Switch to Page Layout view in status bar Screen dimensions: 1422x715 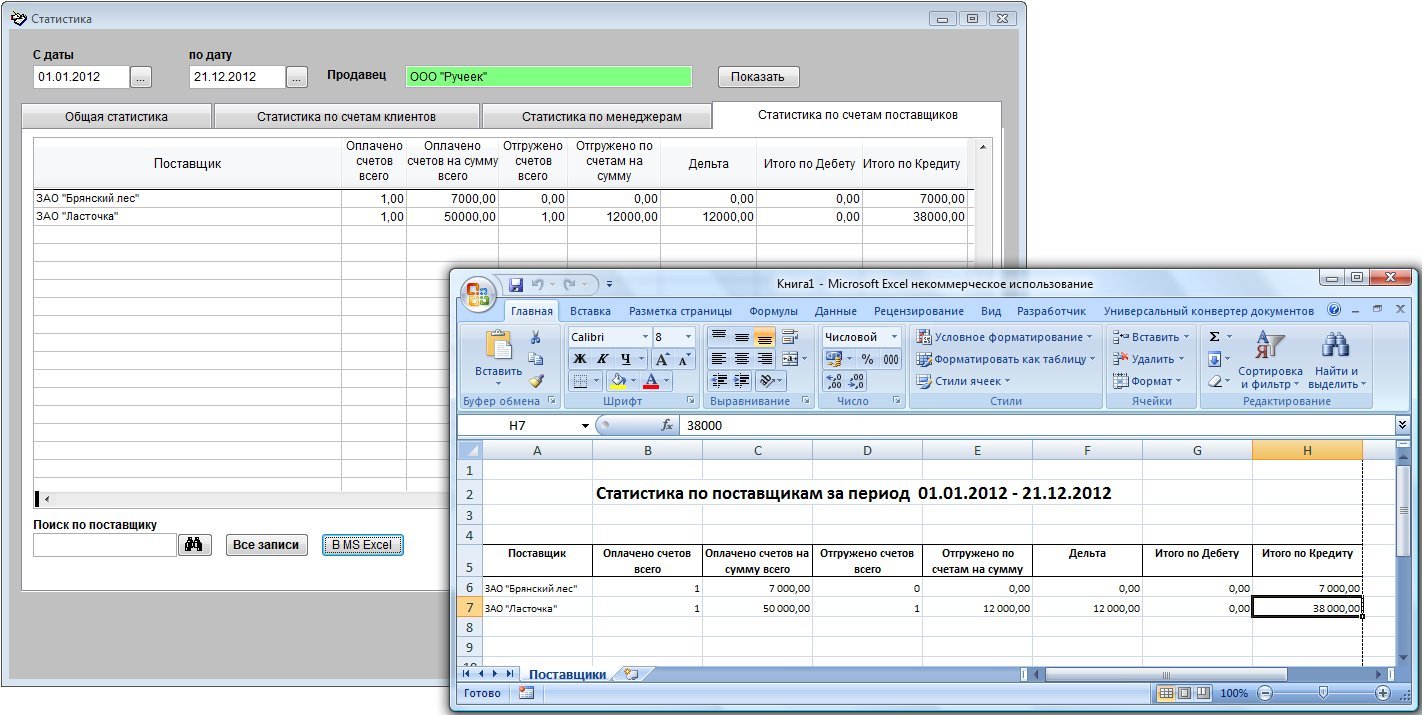point(1184,693)
